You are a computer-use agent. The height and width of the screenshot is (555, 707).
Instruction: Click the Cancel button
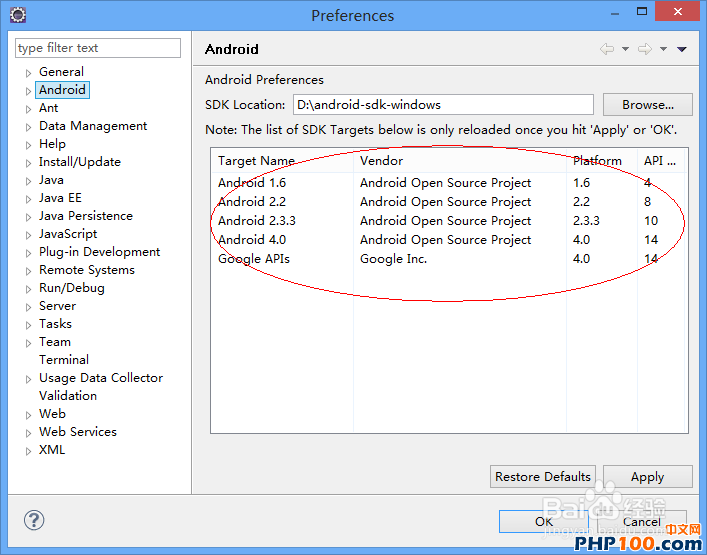(x=642, y=522)
